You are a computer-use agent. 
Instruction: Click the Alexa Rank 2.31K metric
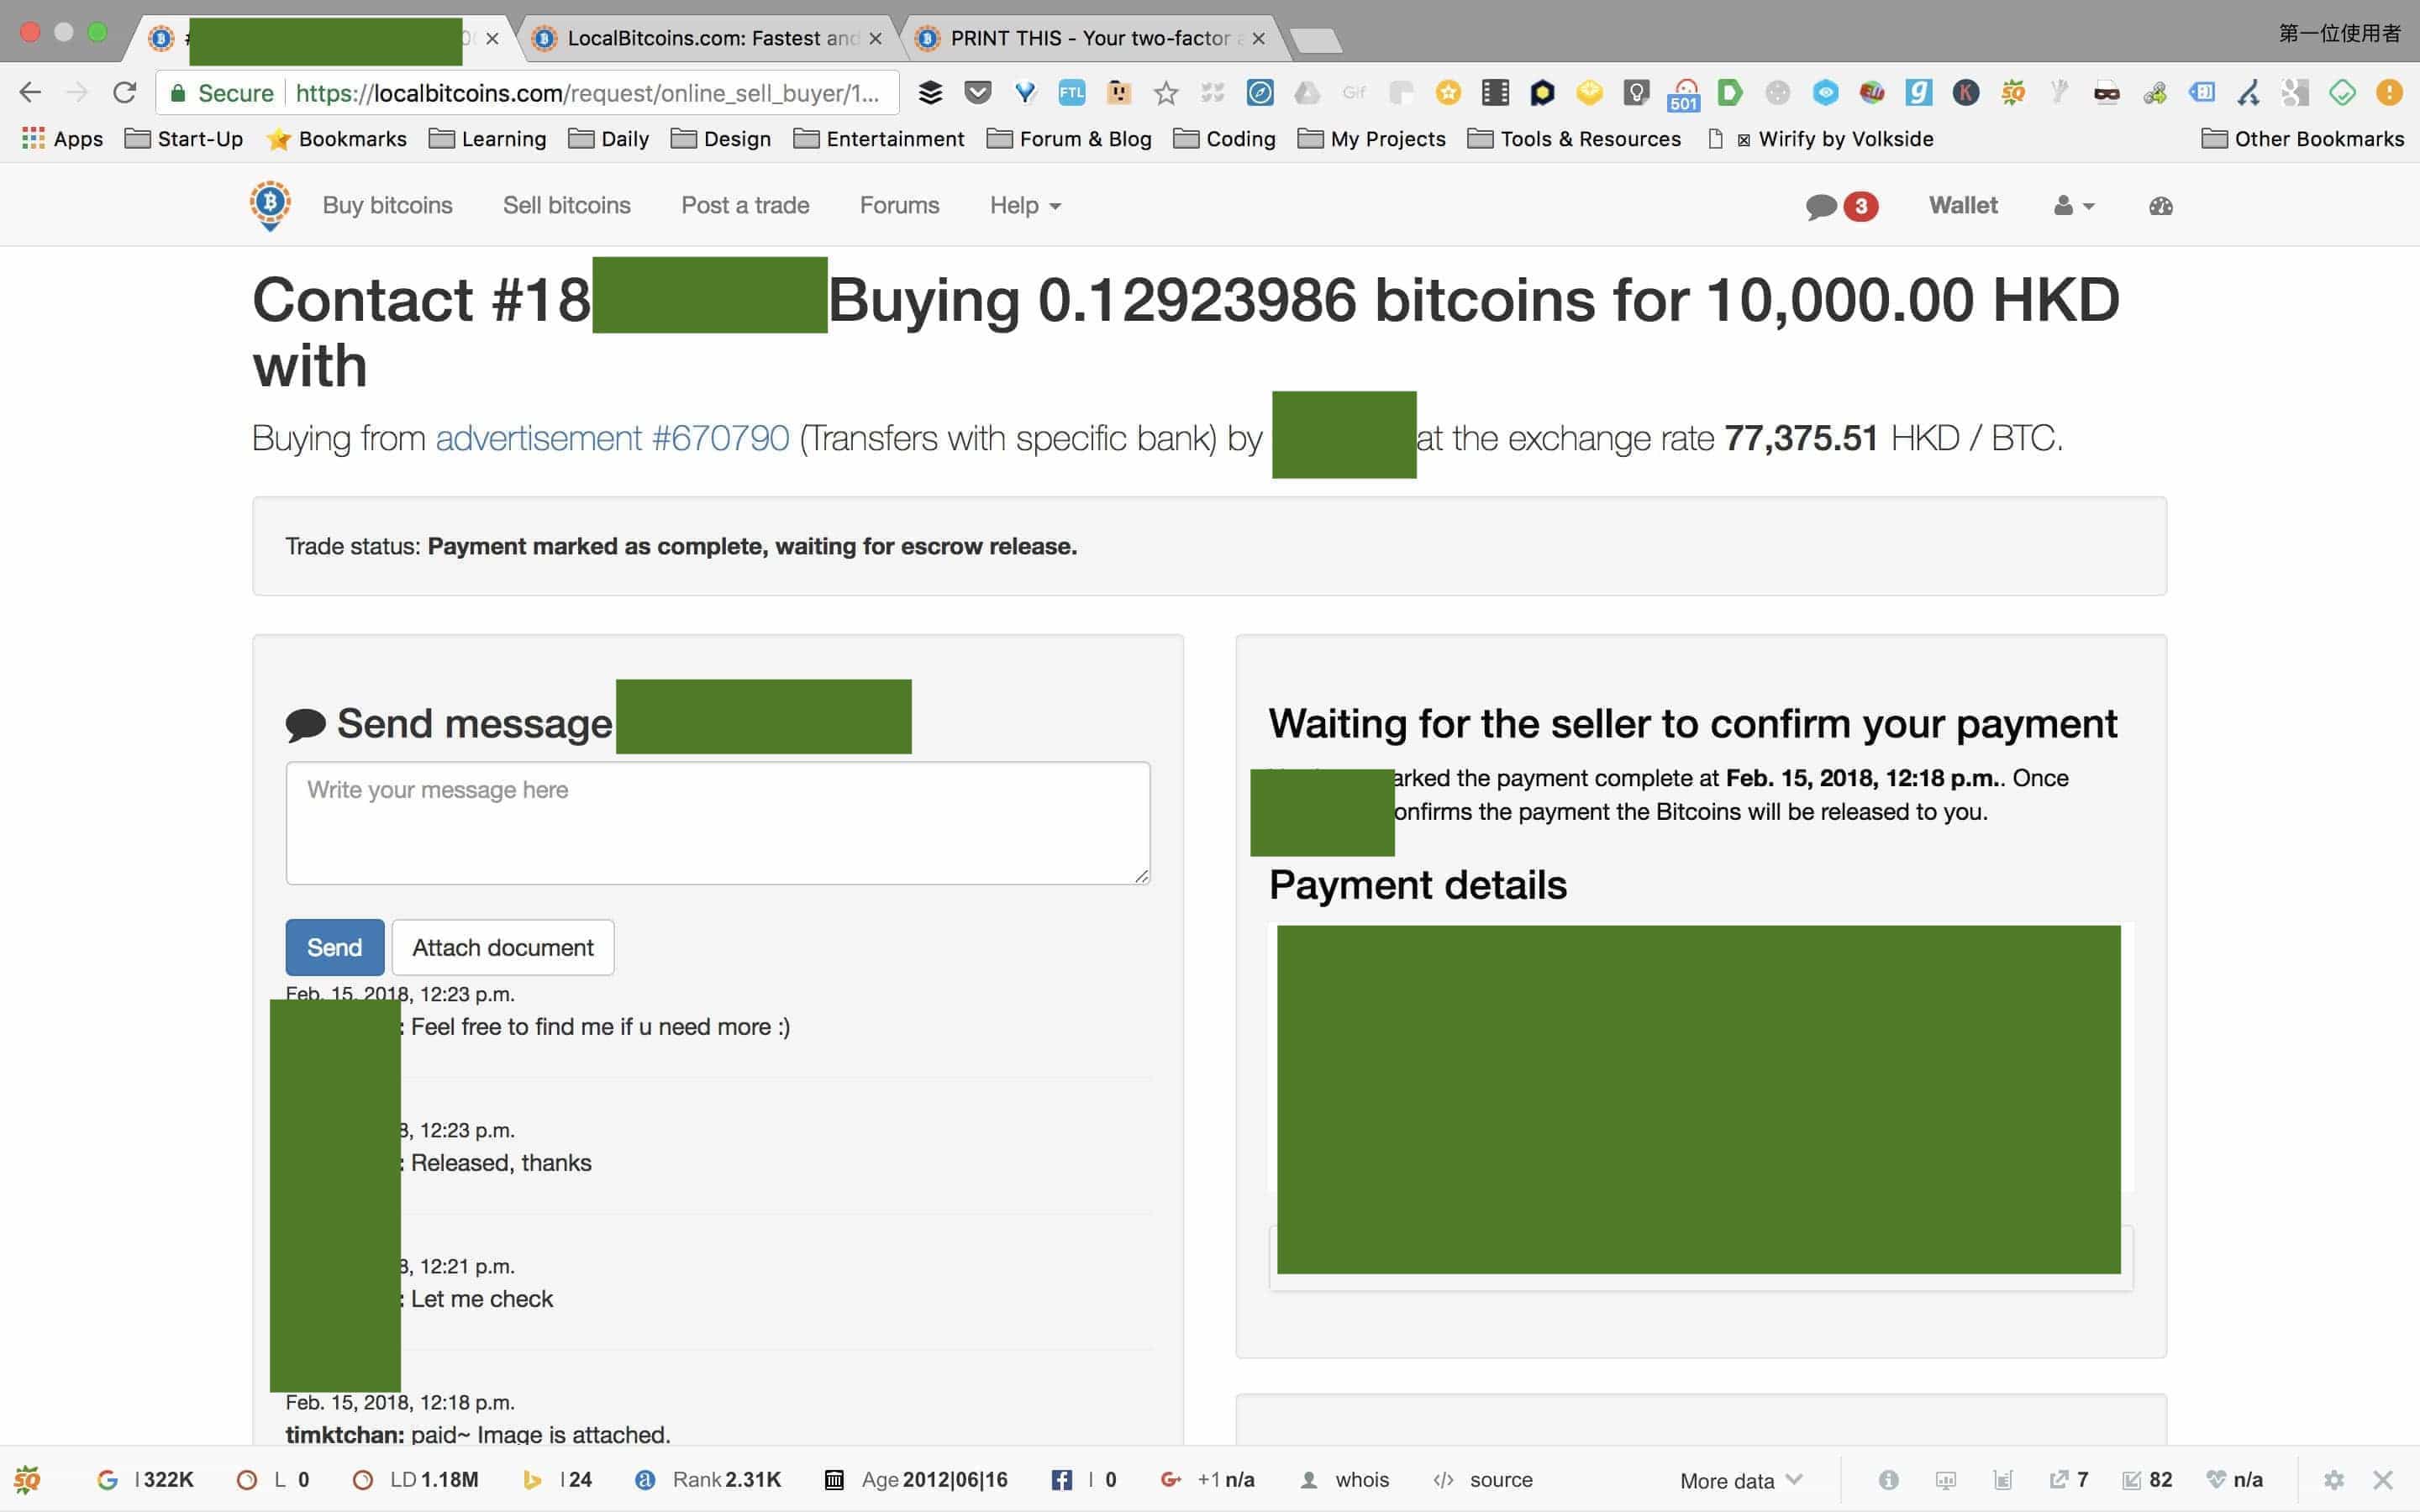[709, 1480]
